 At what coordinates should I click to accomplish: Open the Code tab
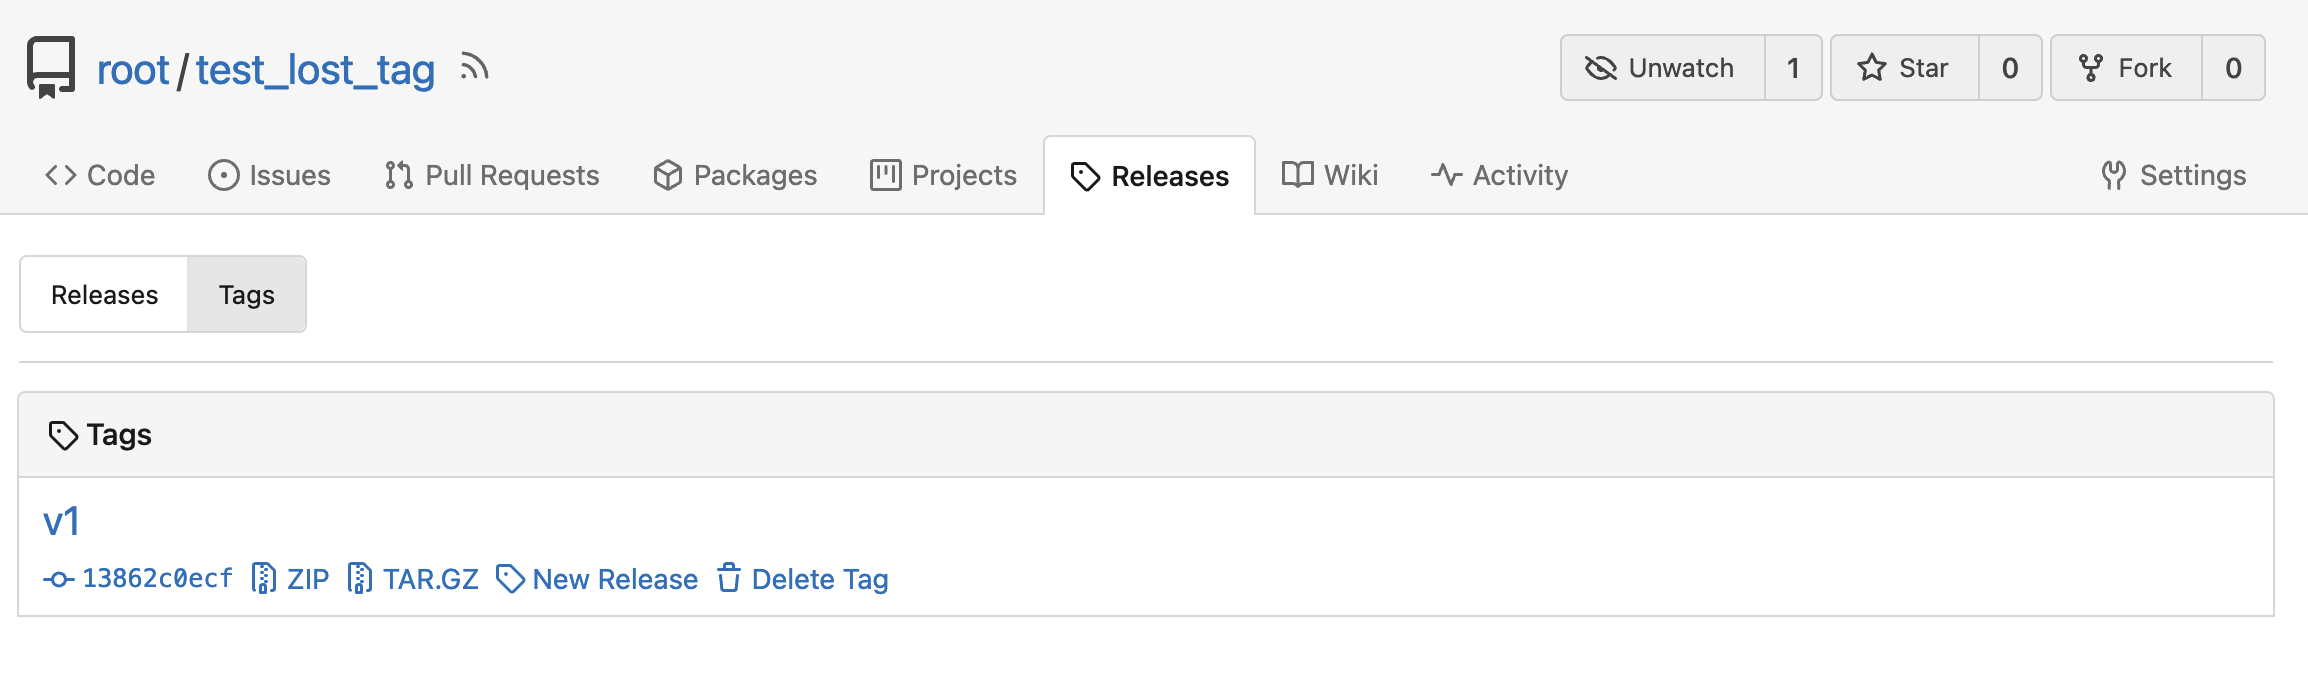point(100,175)
